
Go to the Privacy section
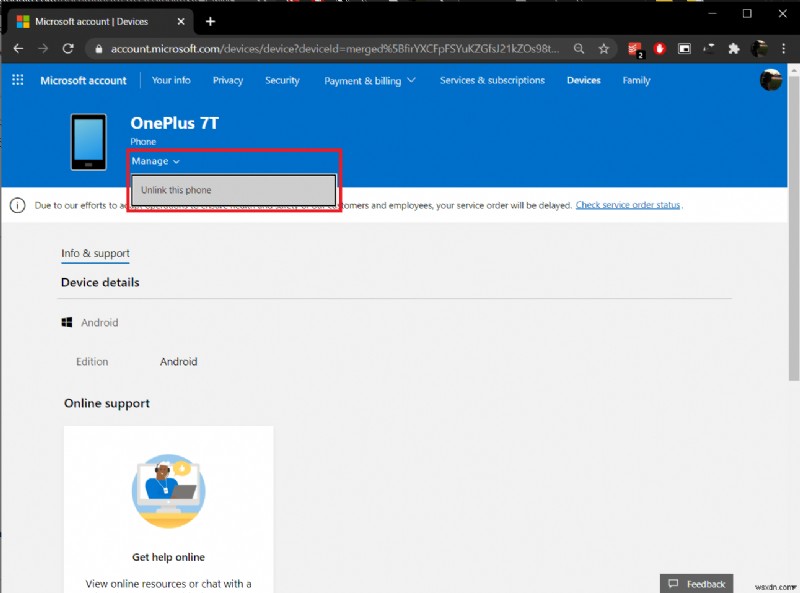(228, 80)
